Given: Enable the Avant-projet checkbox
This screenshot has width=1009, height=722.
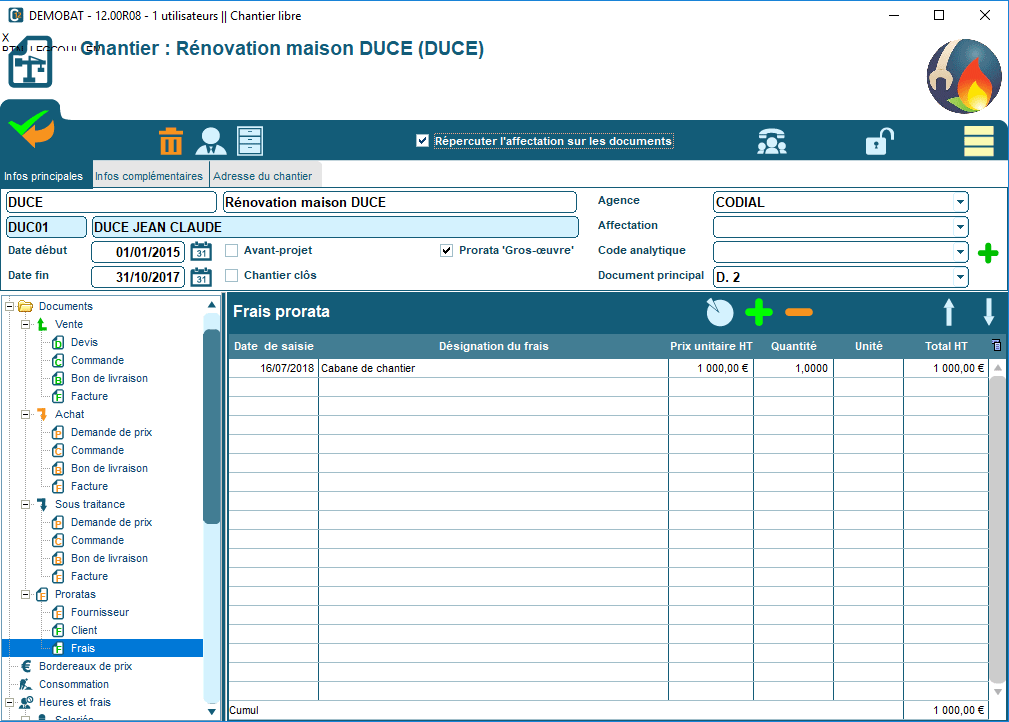Looking at the screenshot, I should [232, 250].
